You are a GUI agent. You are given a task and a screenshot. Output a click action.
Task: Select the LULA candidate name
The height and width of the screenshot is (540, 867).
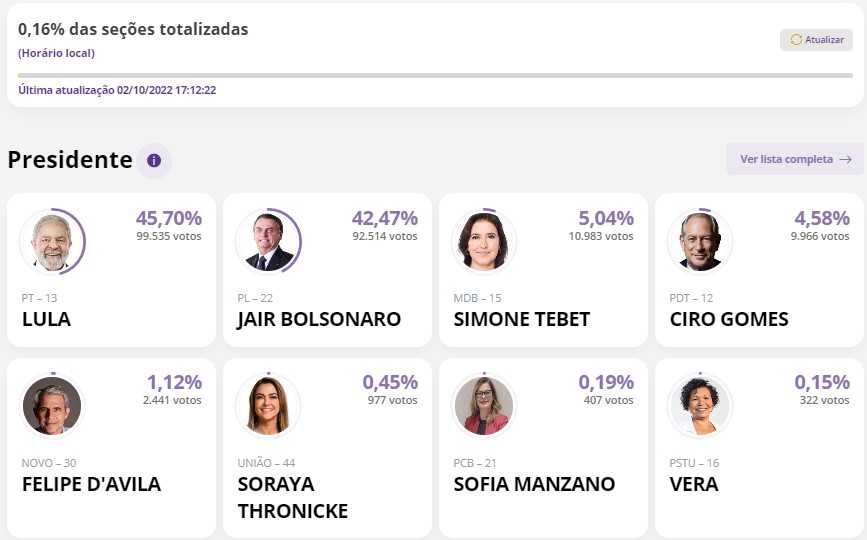tap(46, 320)
